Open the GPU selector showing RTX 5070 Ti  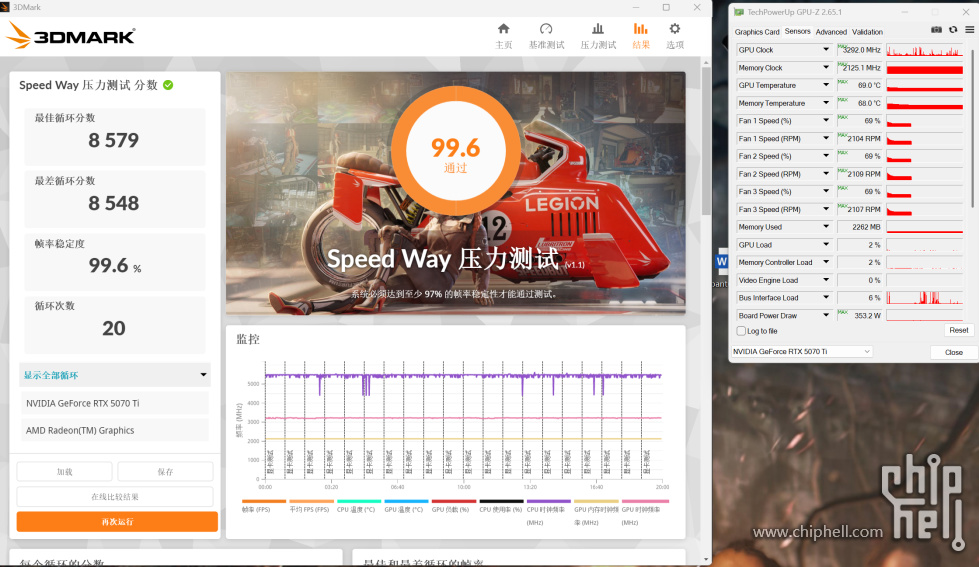click(x=801, y=352)
